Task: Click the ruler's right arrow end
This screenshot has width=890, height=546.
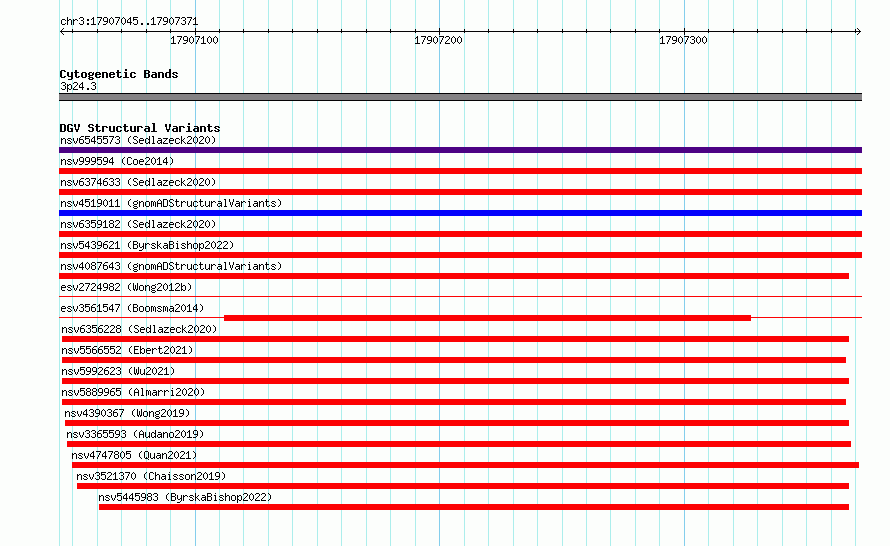Action: (x=858, y=31)
